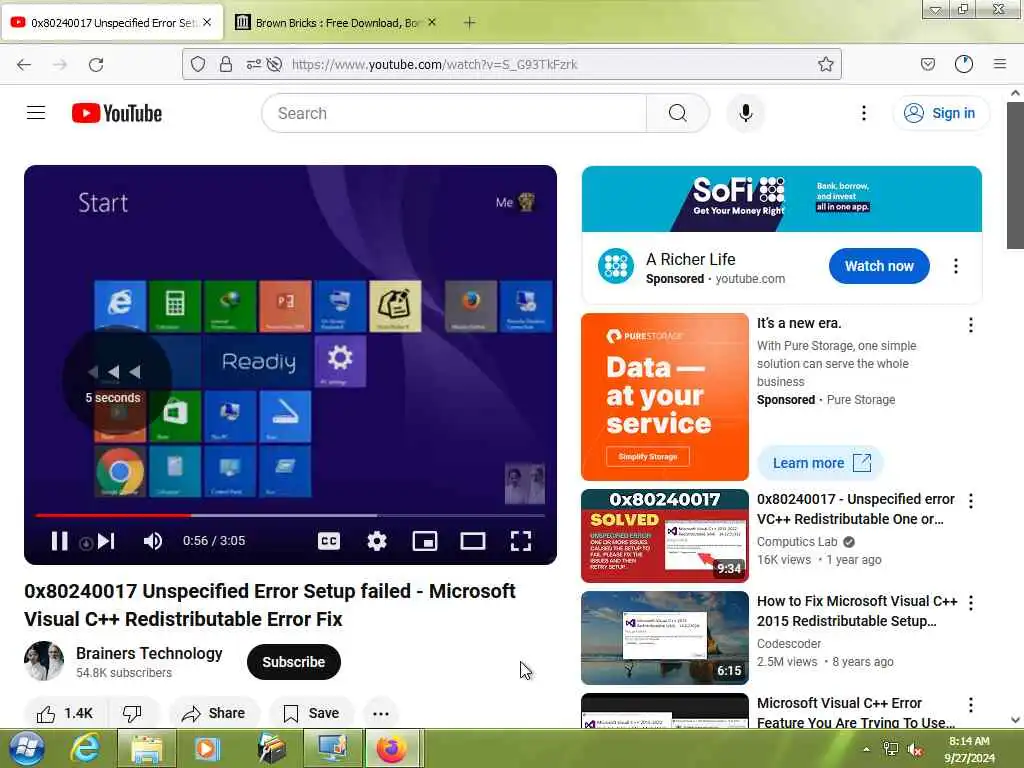Click the search magnifier button
The width and height of the screenshot is (1024, 768).
(677, 113)
